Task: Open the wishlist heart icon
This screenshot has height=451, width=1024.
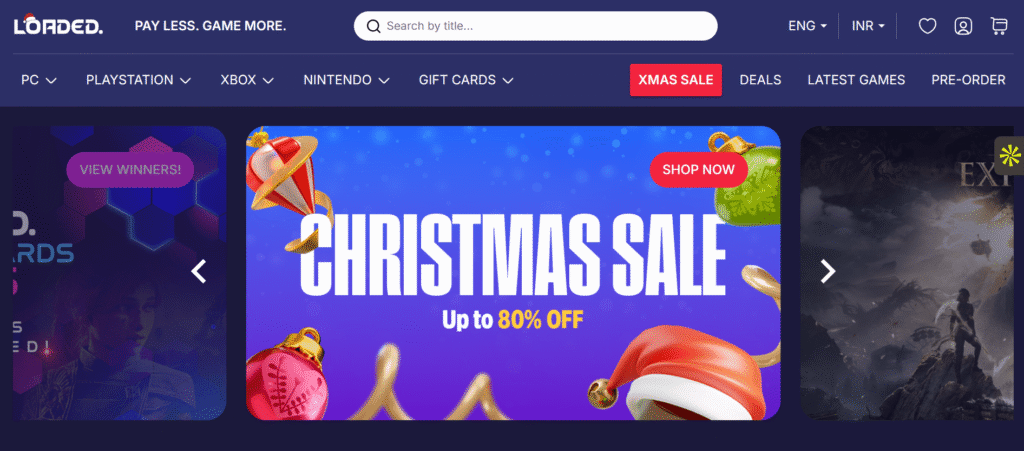Action: pyautogui.click(x=927, y=26)
